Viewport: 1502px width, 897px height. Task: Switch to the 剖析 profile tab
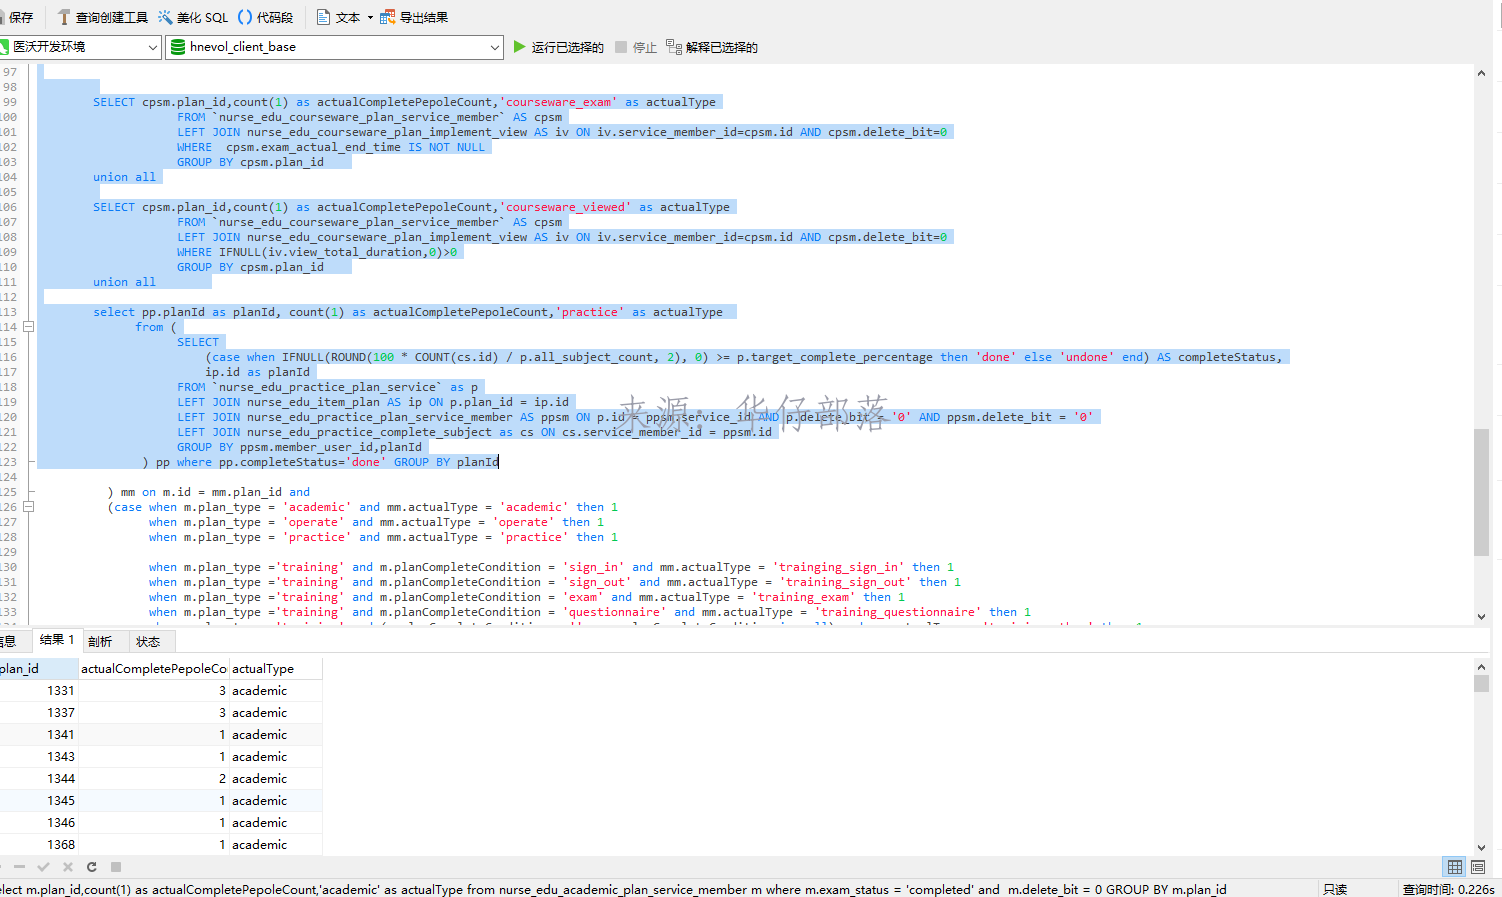tap(100, 641)
